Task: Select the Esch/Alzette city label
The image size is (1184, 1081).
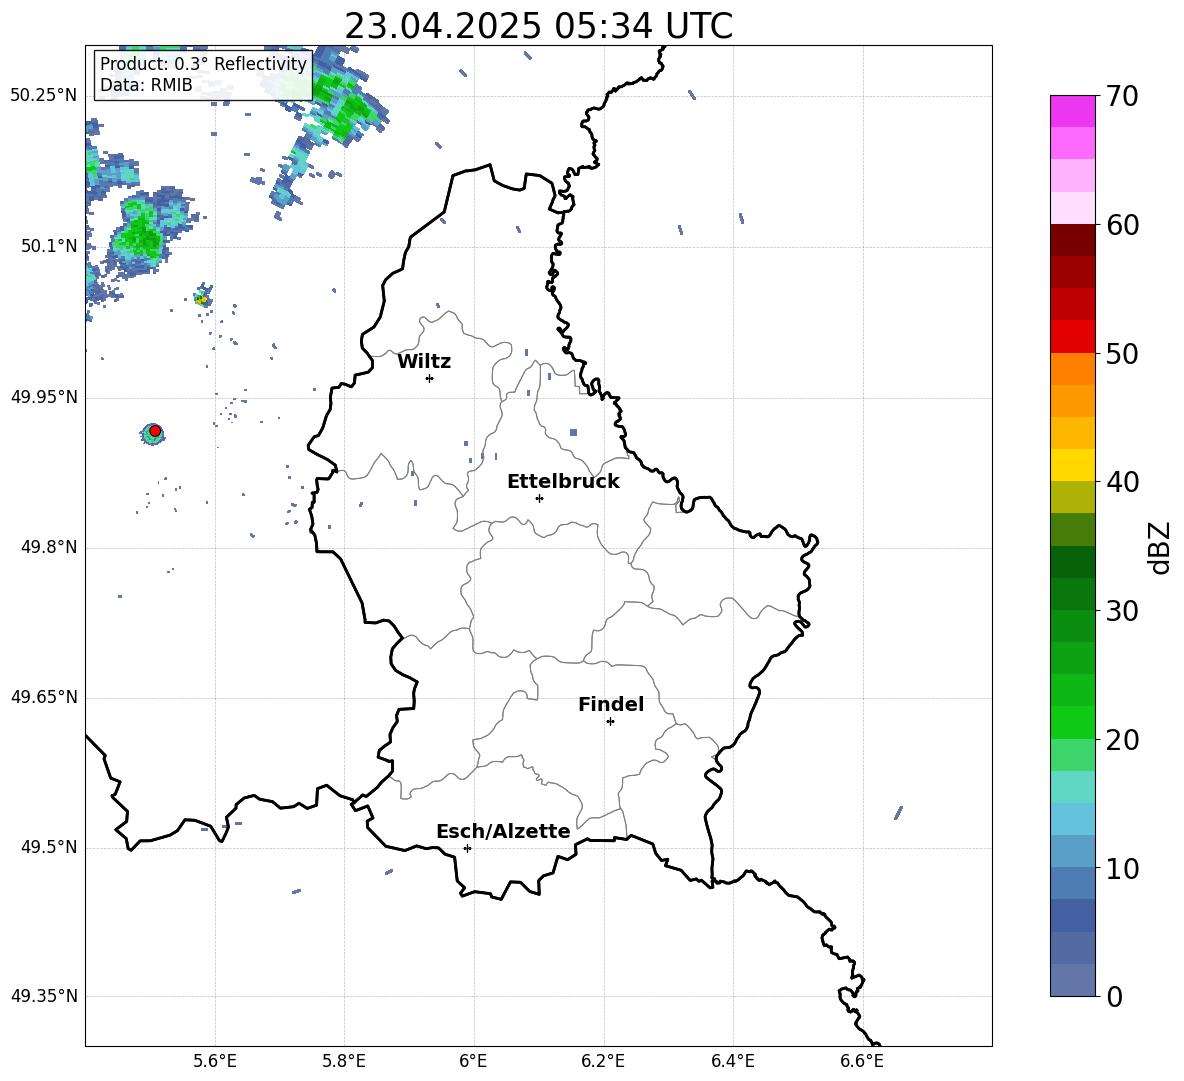Action: coord(503,831)
